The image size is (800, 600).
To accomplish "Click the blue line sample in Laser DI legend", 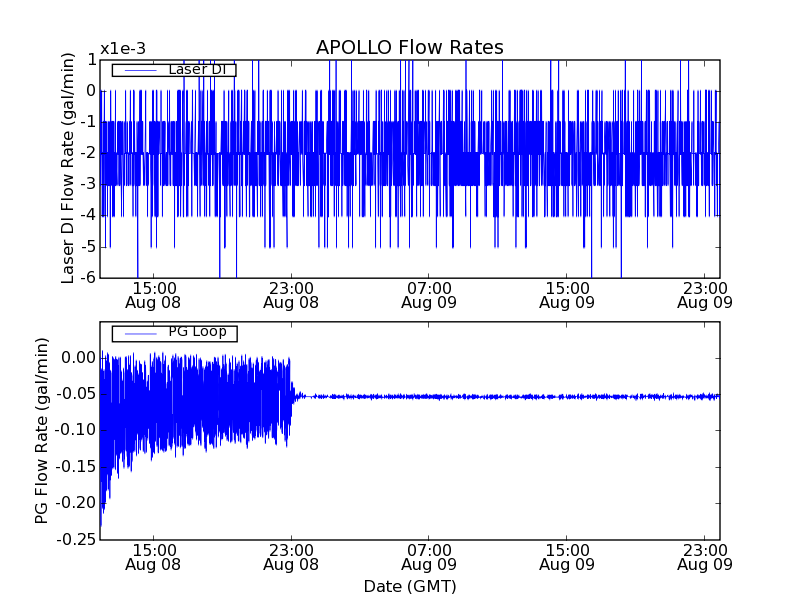I will tap(137, 70).
